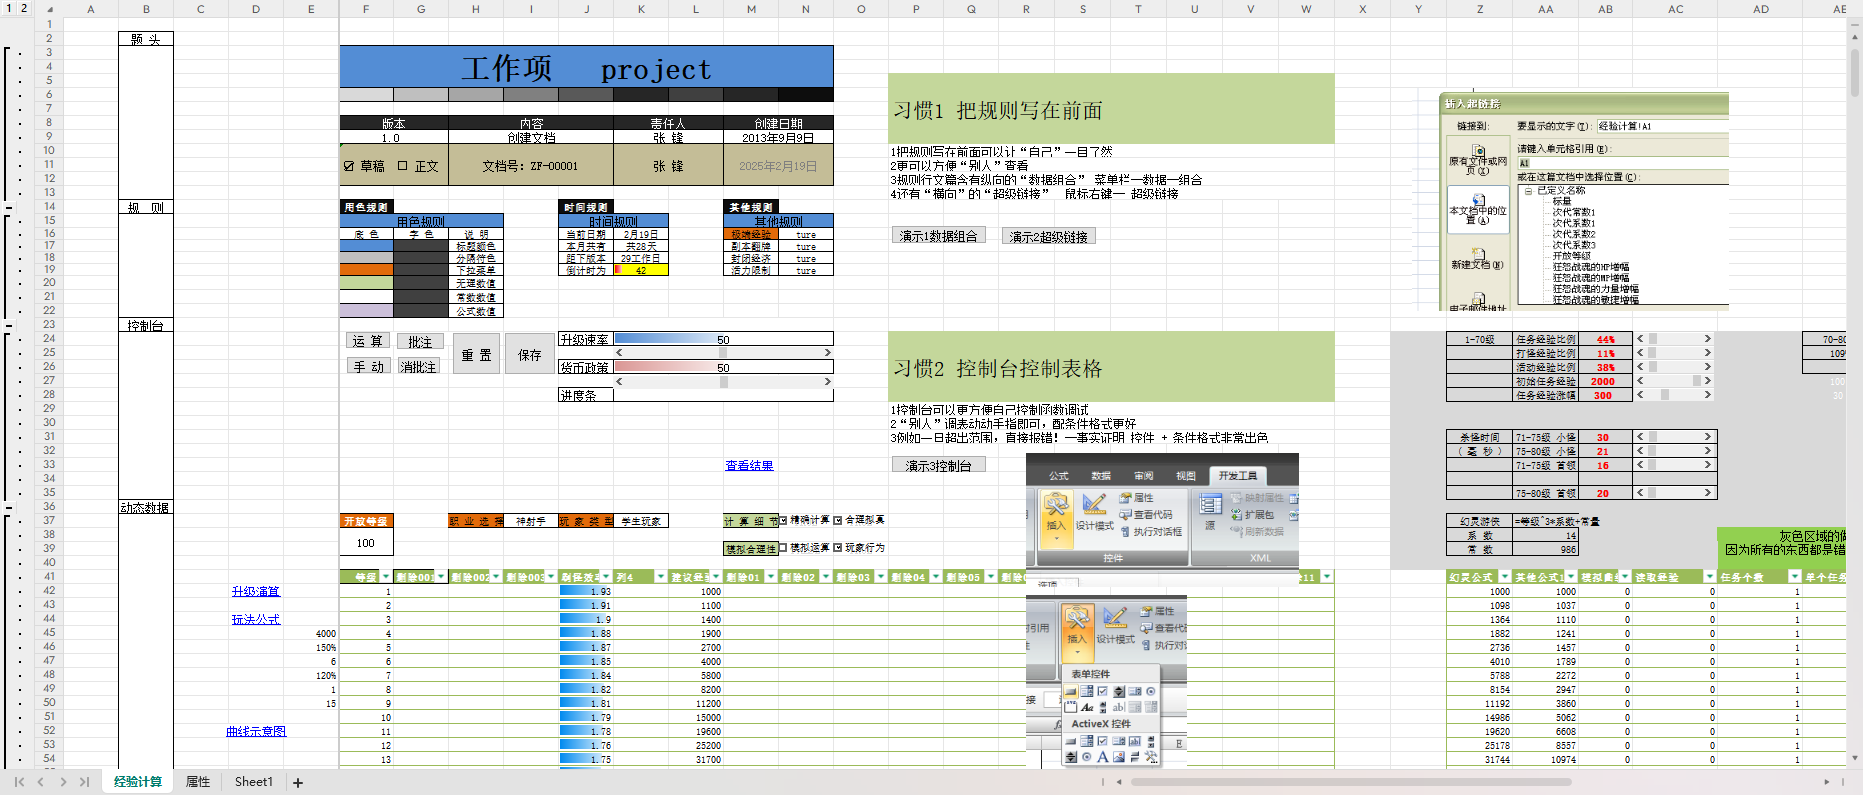Click right arrow beside 初始任务经验 2000
The height and width of the screenshot is (795, 1863).
(1708, 381)
